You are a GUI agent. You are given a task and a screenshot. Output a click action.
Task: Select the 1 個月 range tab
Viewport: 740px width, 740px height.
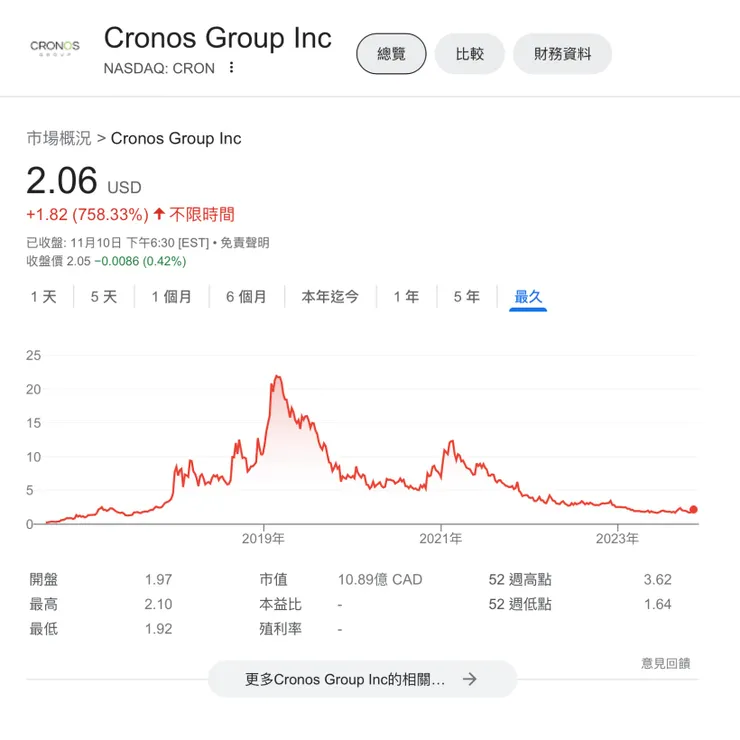pos(171,297)
